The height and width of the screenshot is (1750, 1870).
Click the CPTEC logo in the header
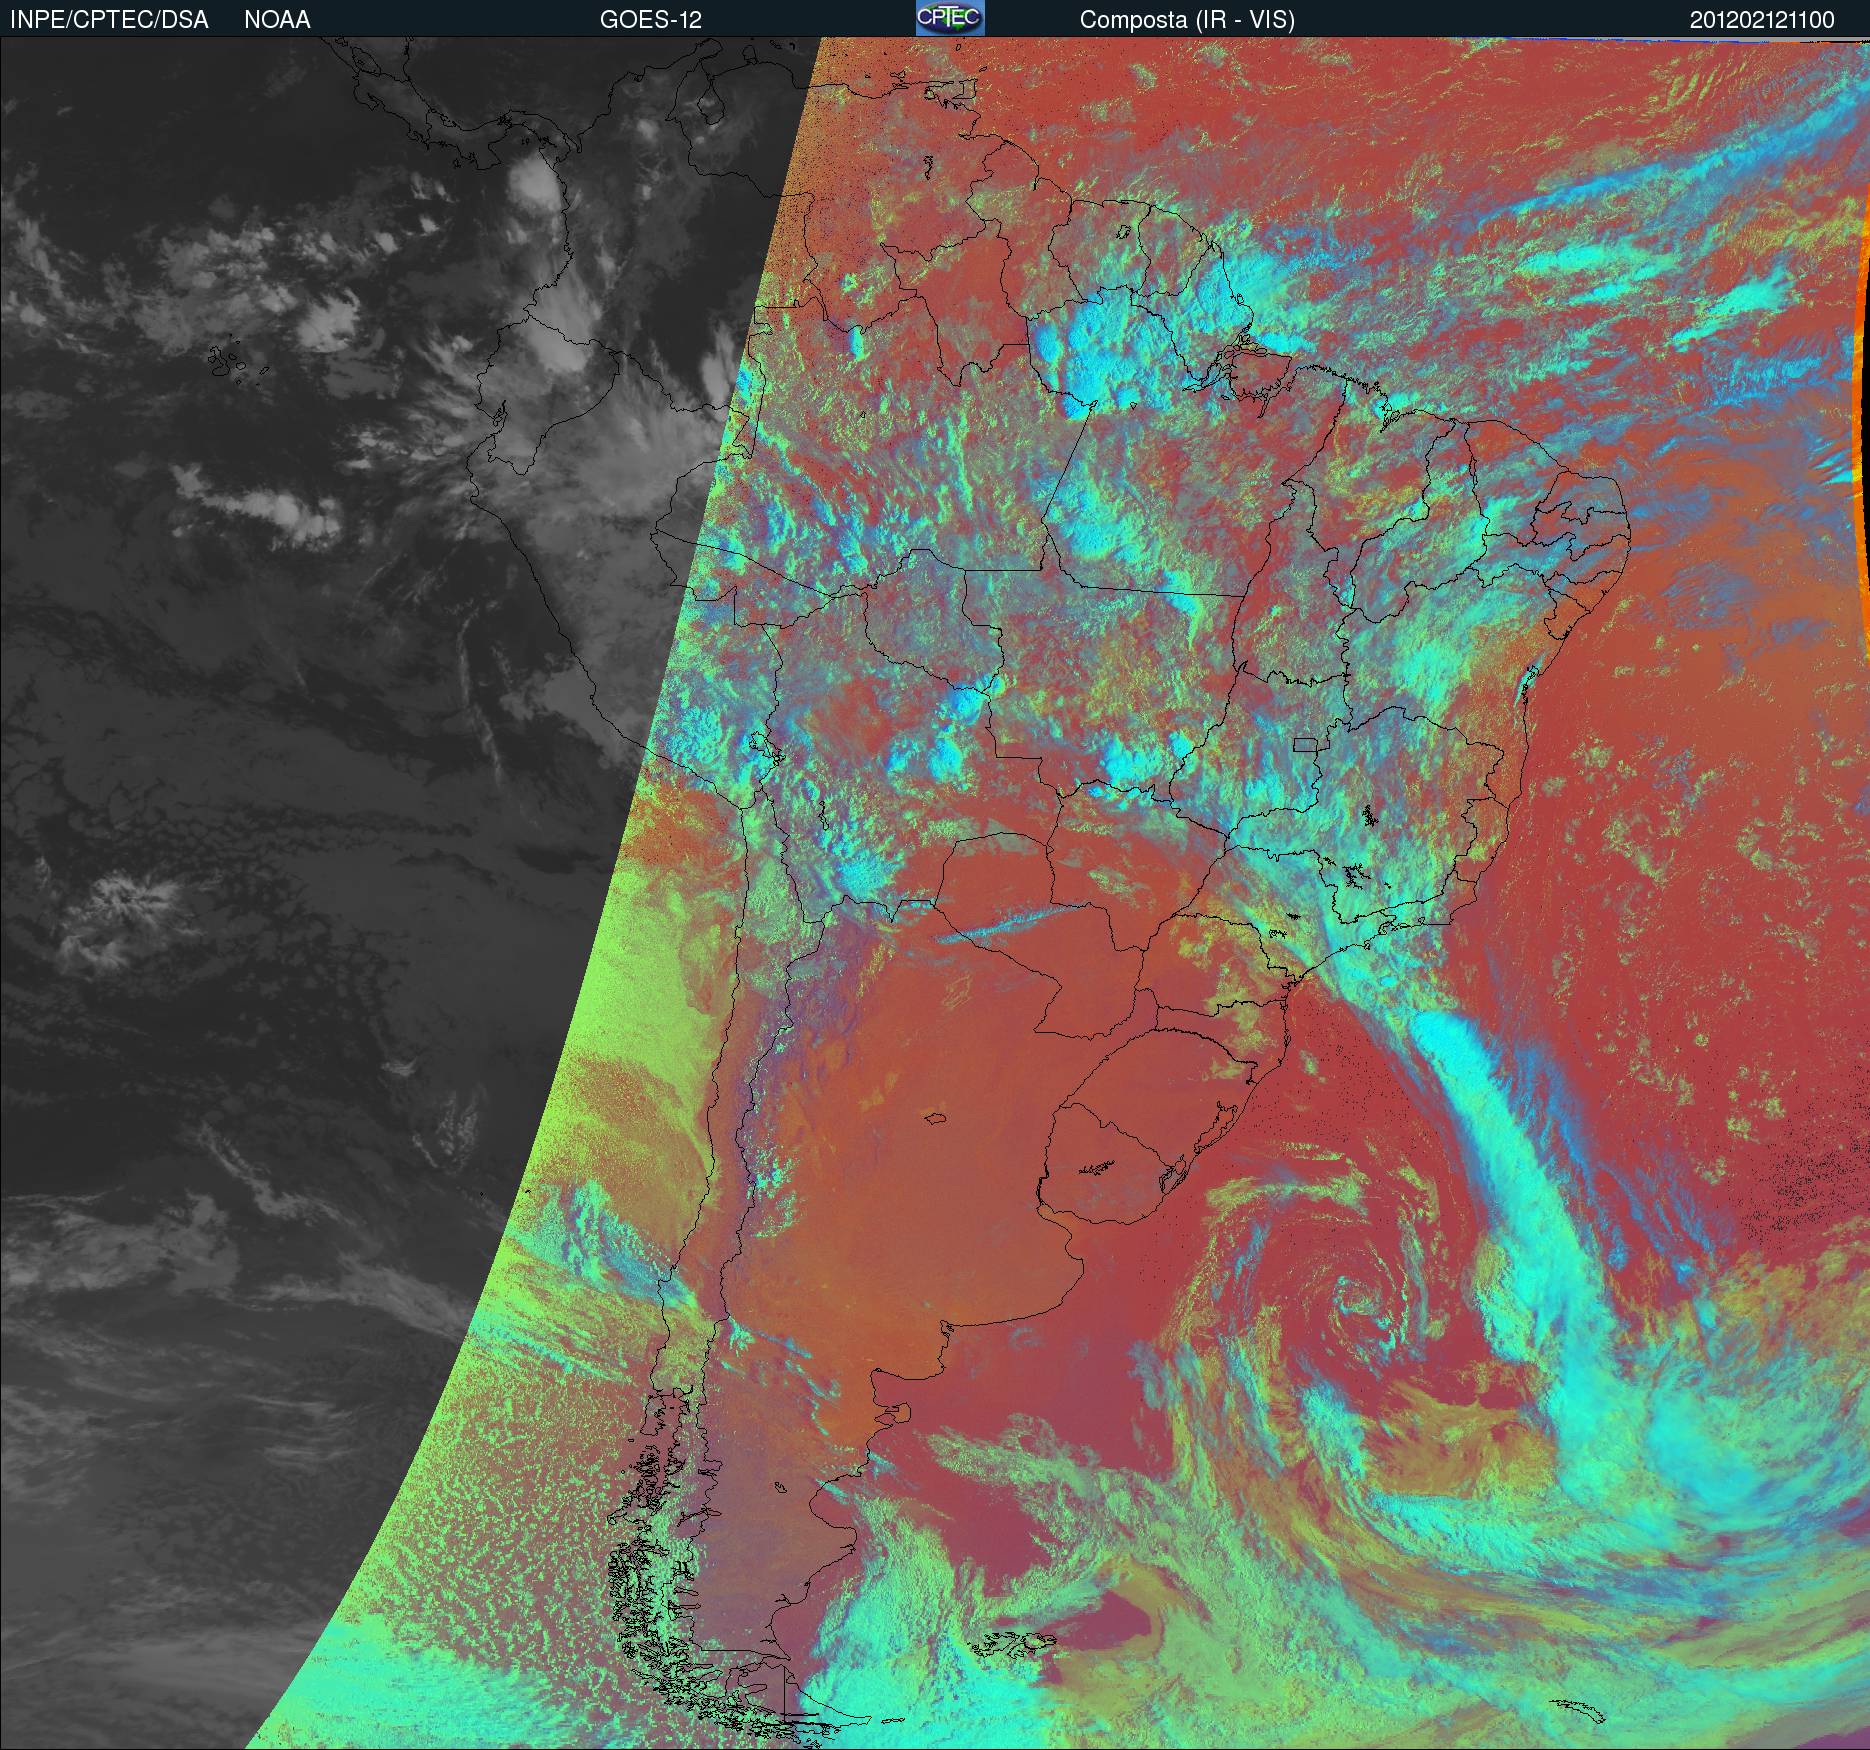click(x=950, y=18)
